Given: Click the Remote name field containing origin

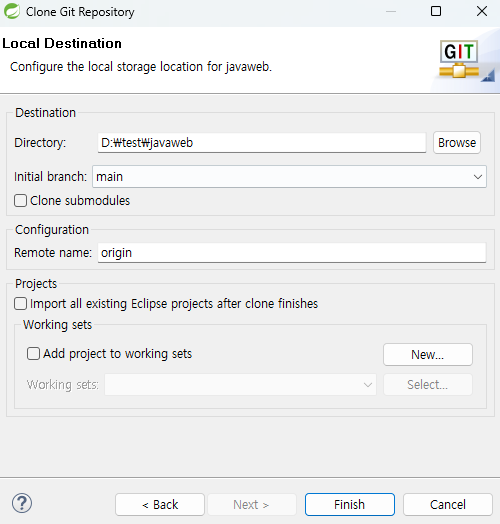Looking at the screenshot, I should point(292,253).
